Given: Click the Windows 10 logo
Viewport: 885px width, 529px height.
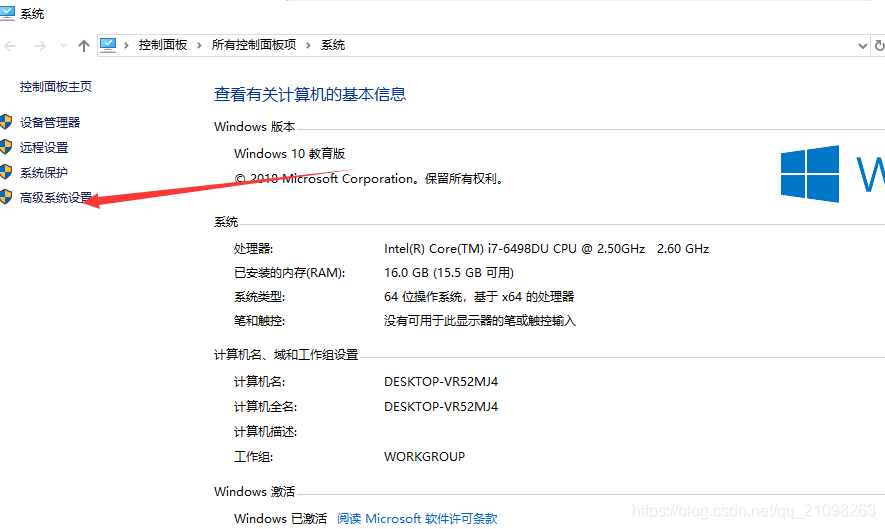Looking at the screenshot, I should click(809, 174).
